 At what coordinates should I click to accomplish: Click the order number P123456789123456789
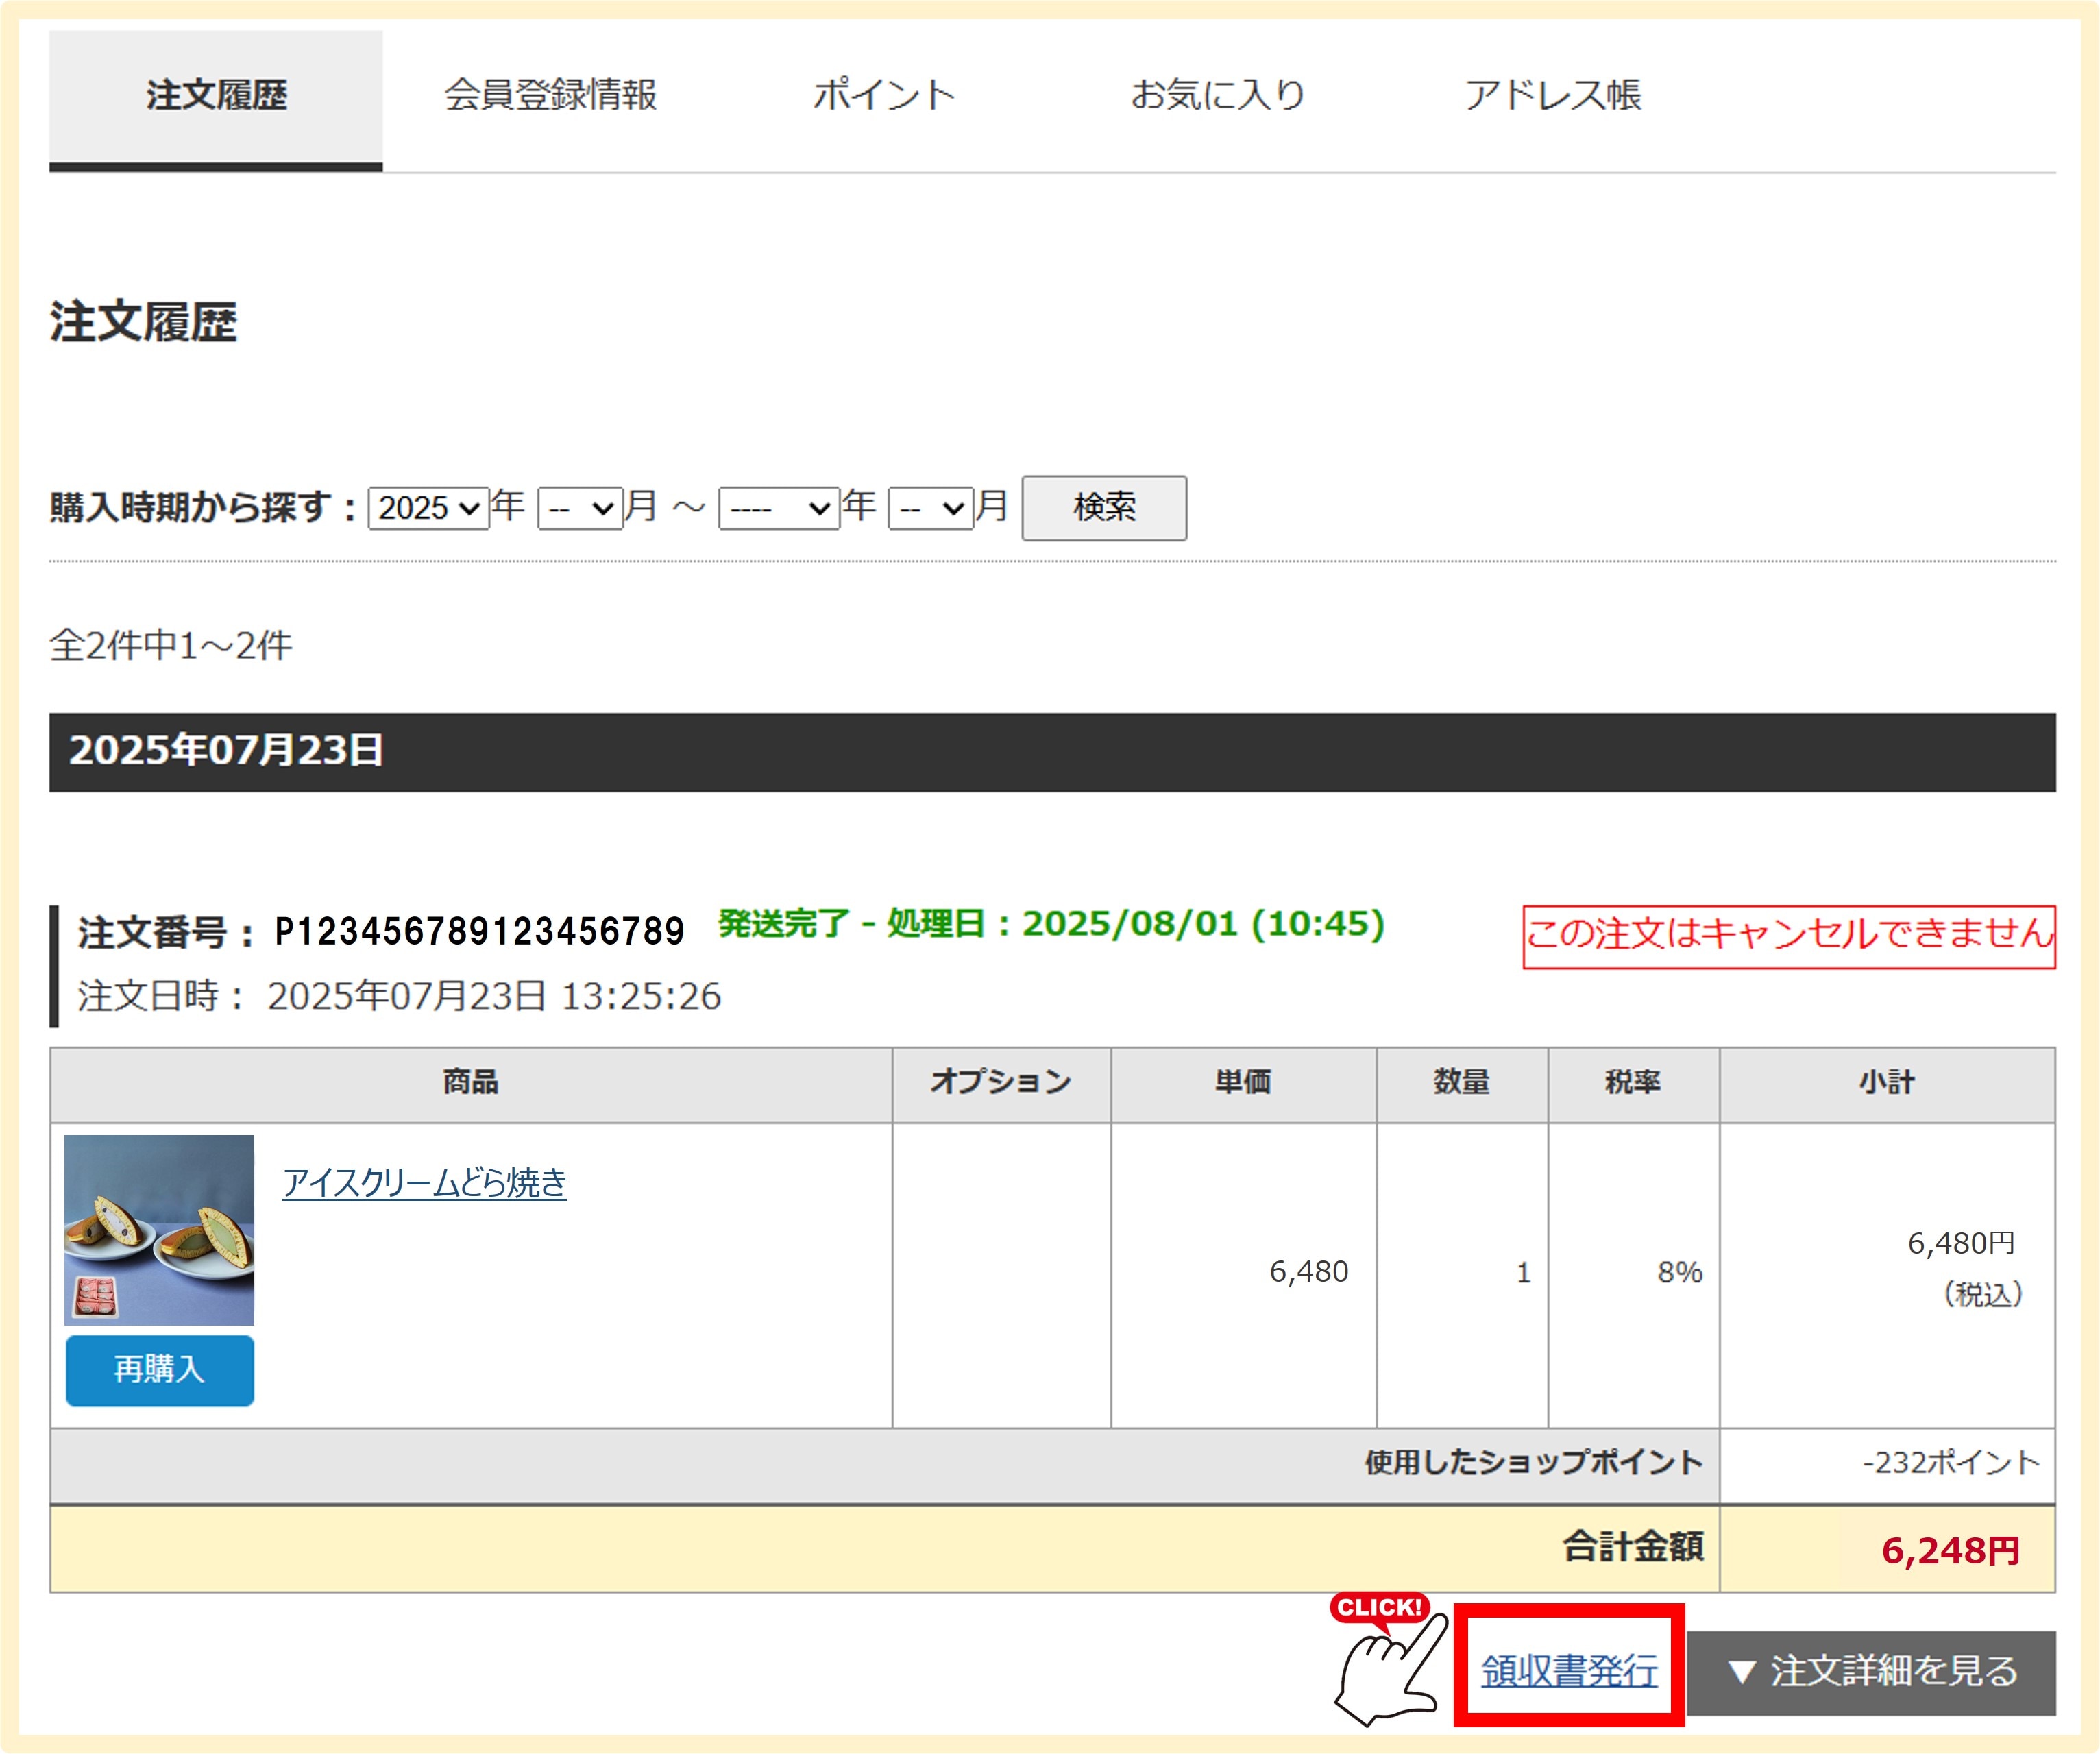pyautogui.click(x=479, y=932)
